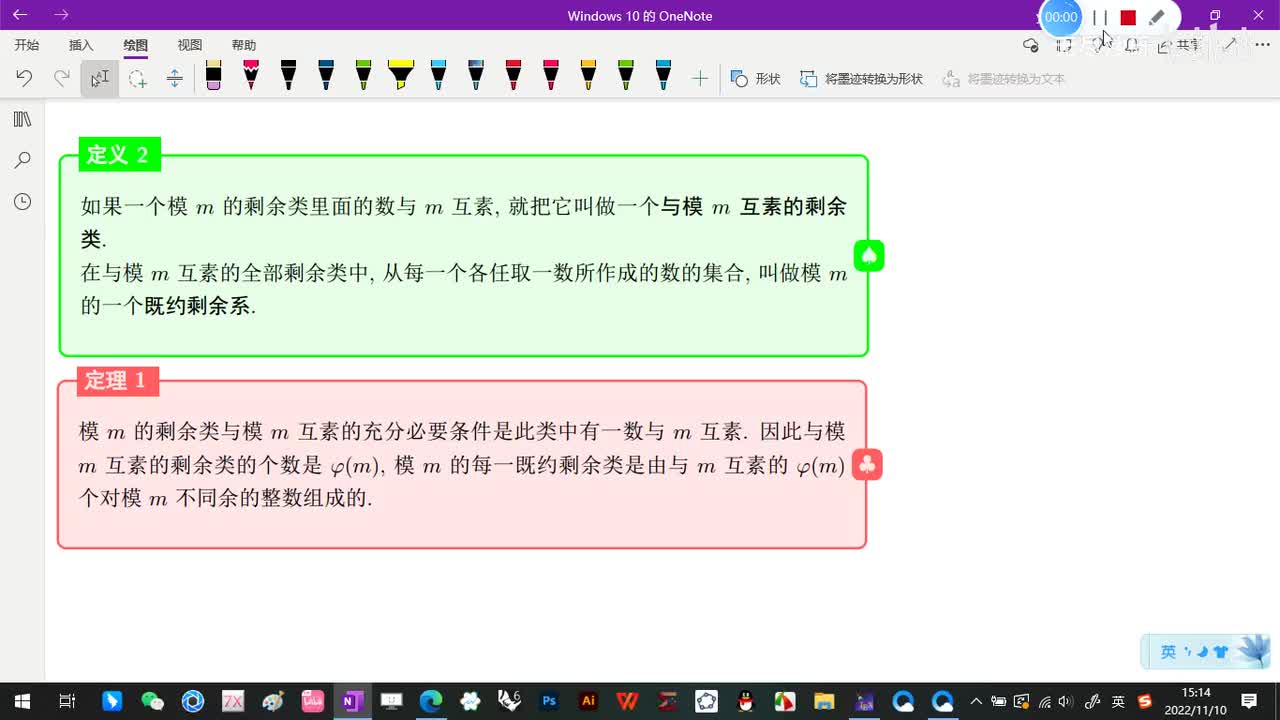Select the galaxy-patterned pen
Viewport: 1280px width, 720px height.
coord(476,75)
